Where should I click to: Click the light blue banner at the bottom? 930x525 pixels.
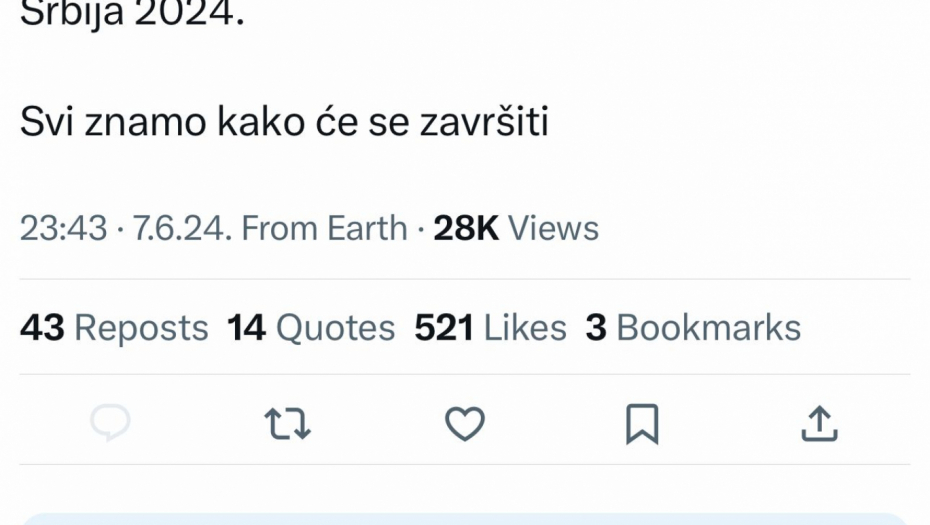click(464, 518)
